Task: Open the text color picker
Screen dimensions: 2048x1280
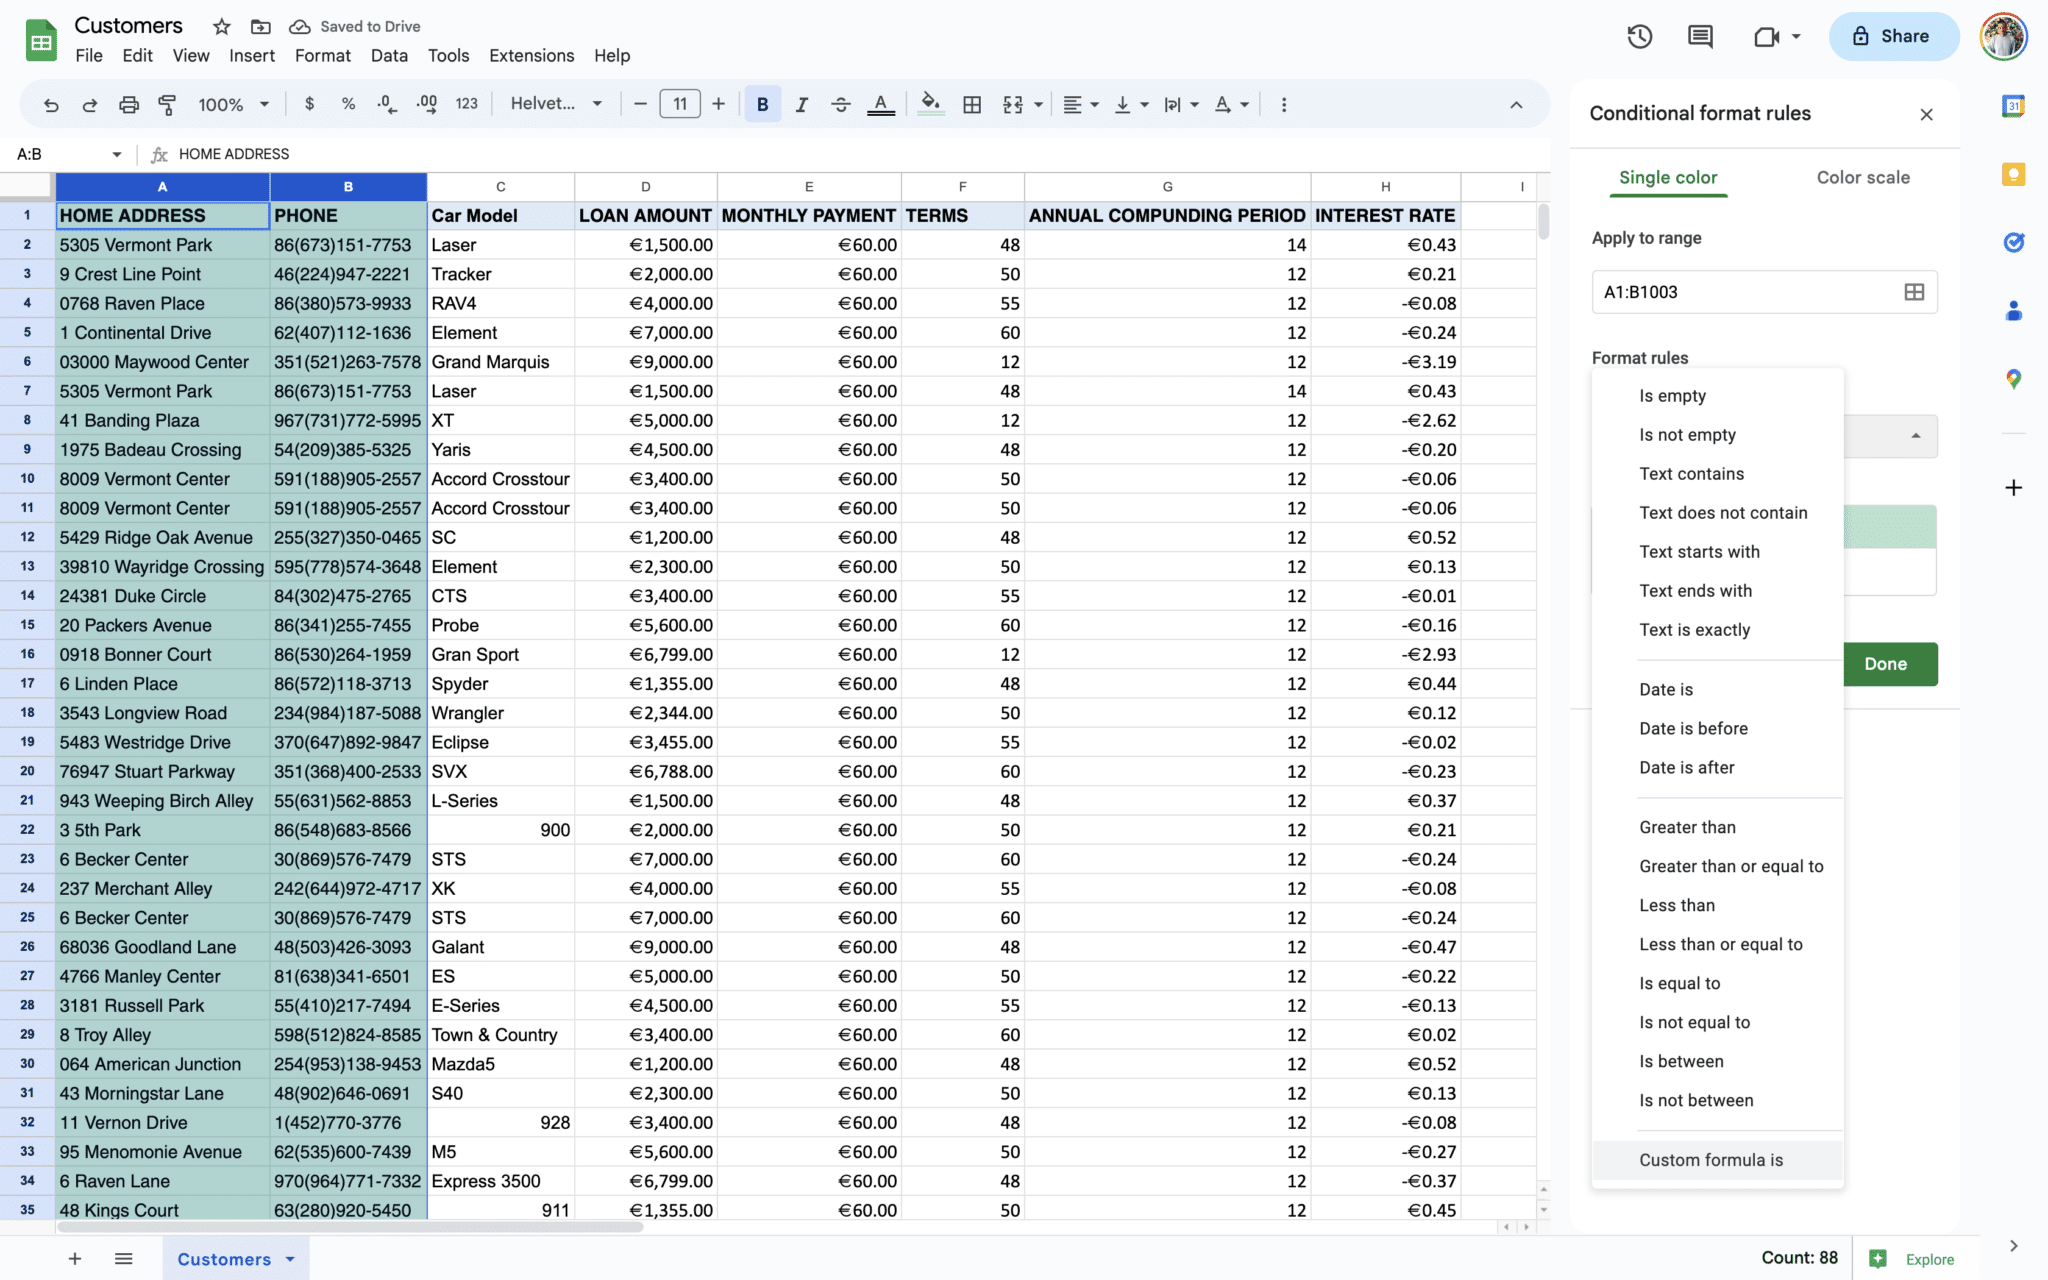Action: coord(880,104)
